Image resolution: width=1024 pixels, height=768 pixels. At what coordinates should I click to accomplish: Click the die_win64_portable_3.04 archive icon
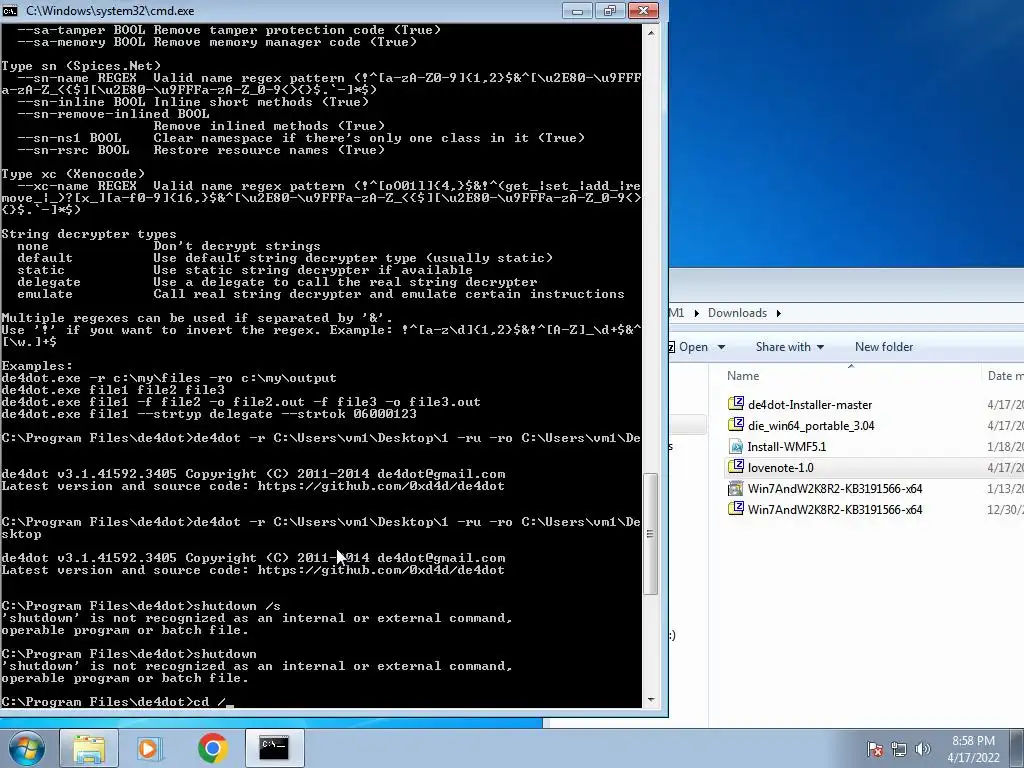[x=736, y=425]
